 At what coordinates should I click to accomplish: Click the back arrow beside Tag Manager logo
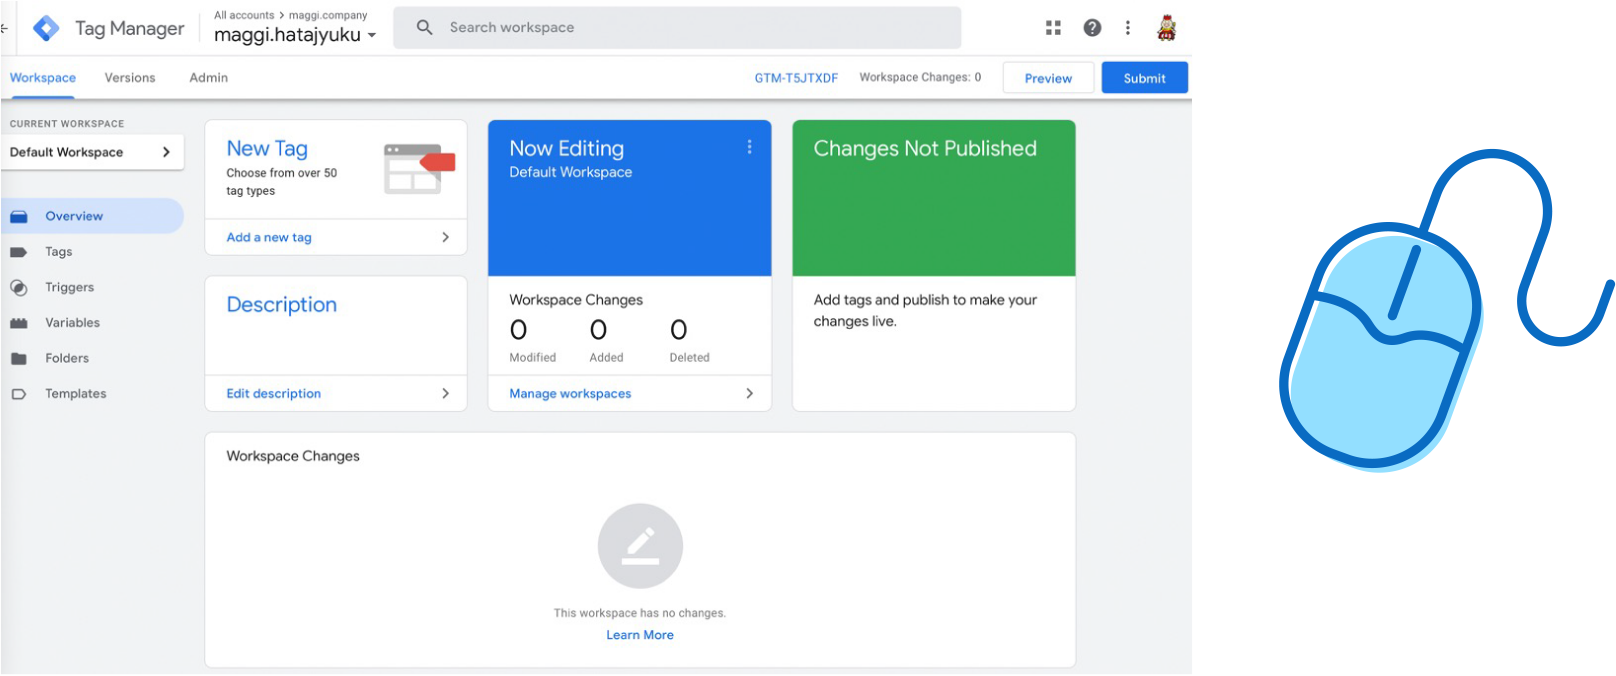4,28
